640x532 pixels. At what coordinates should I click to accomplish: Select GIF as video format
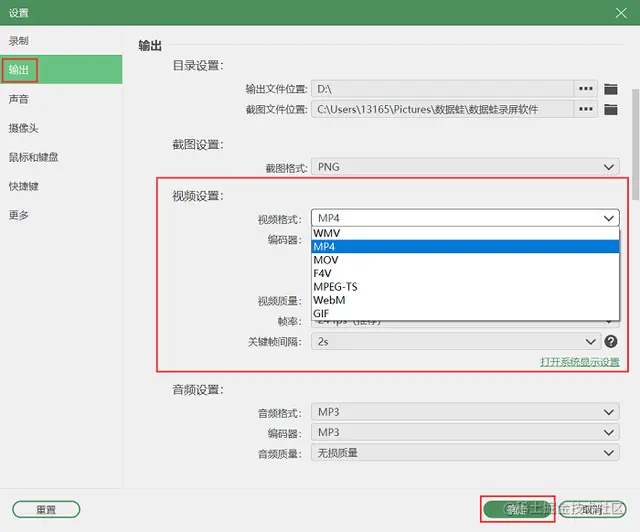465,313
